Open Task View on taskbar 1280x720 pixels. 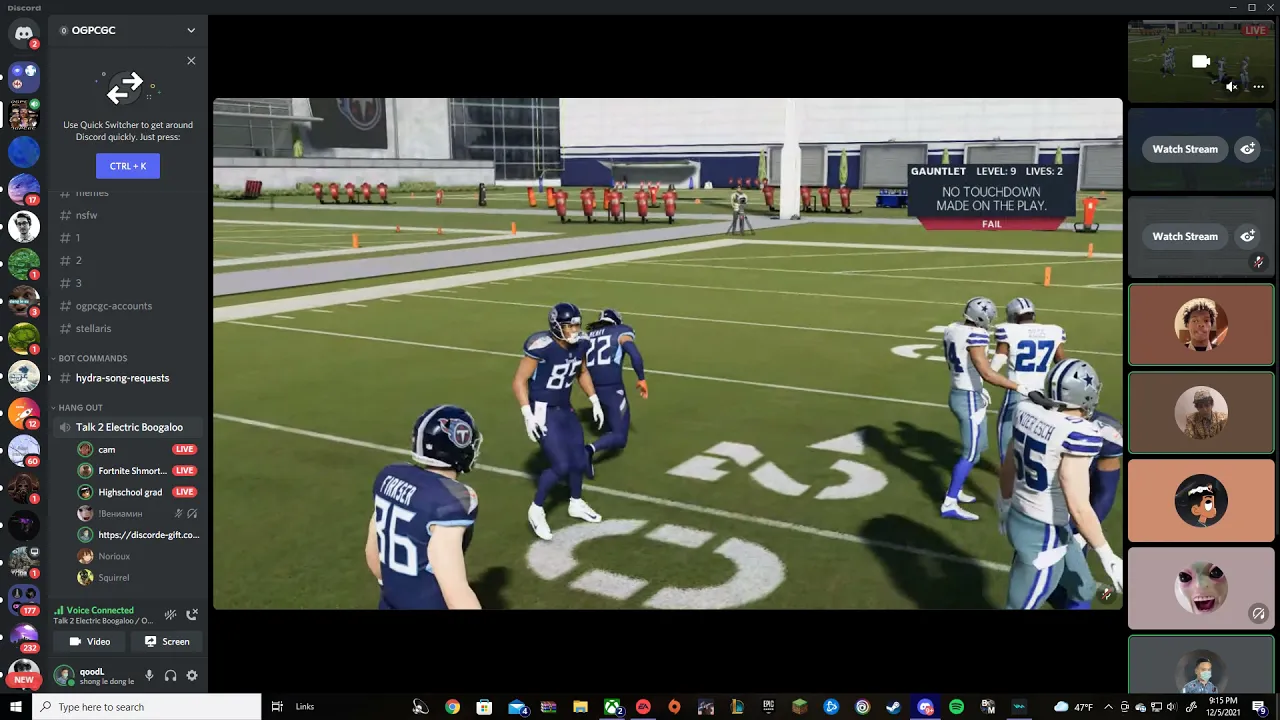[x=277, y=707]
